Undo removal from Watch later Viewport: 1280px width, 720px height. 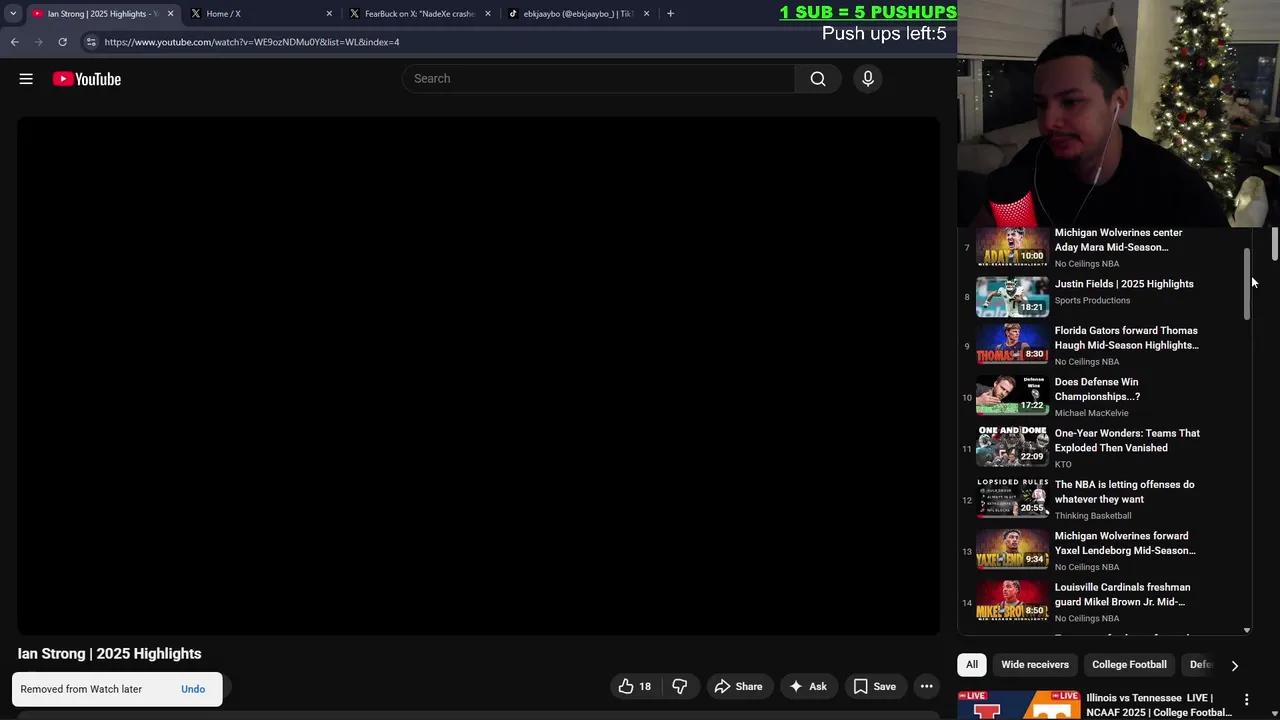tap(193, 689)
